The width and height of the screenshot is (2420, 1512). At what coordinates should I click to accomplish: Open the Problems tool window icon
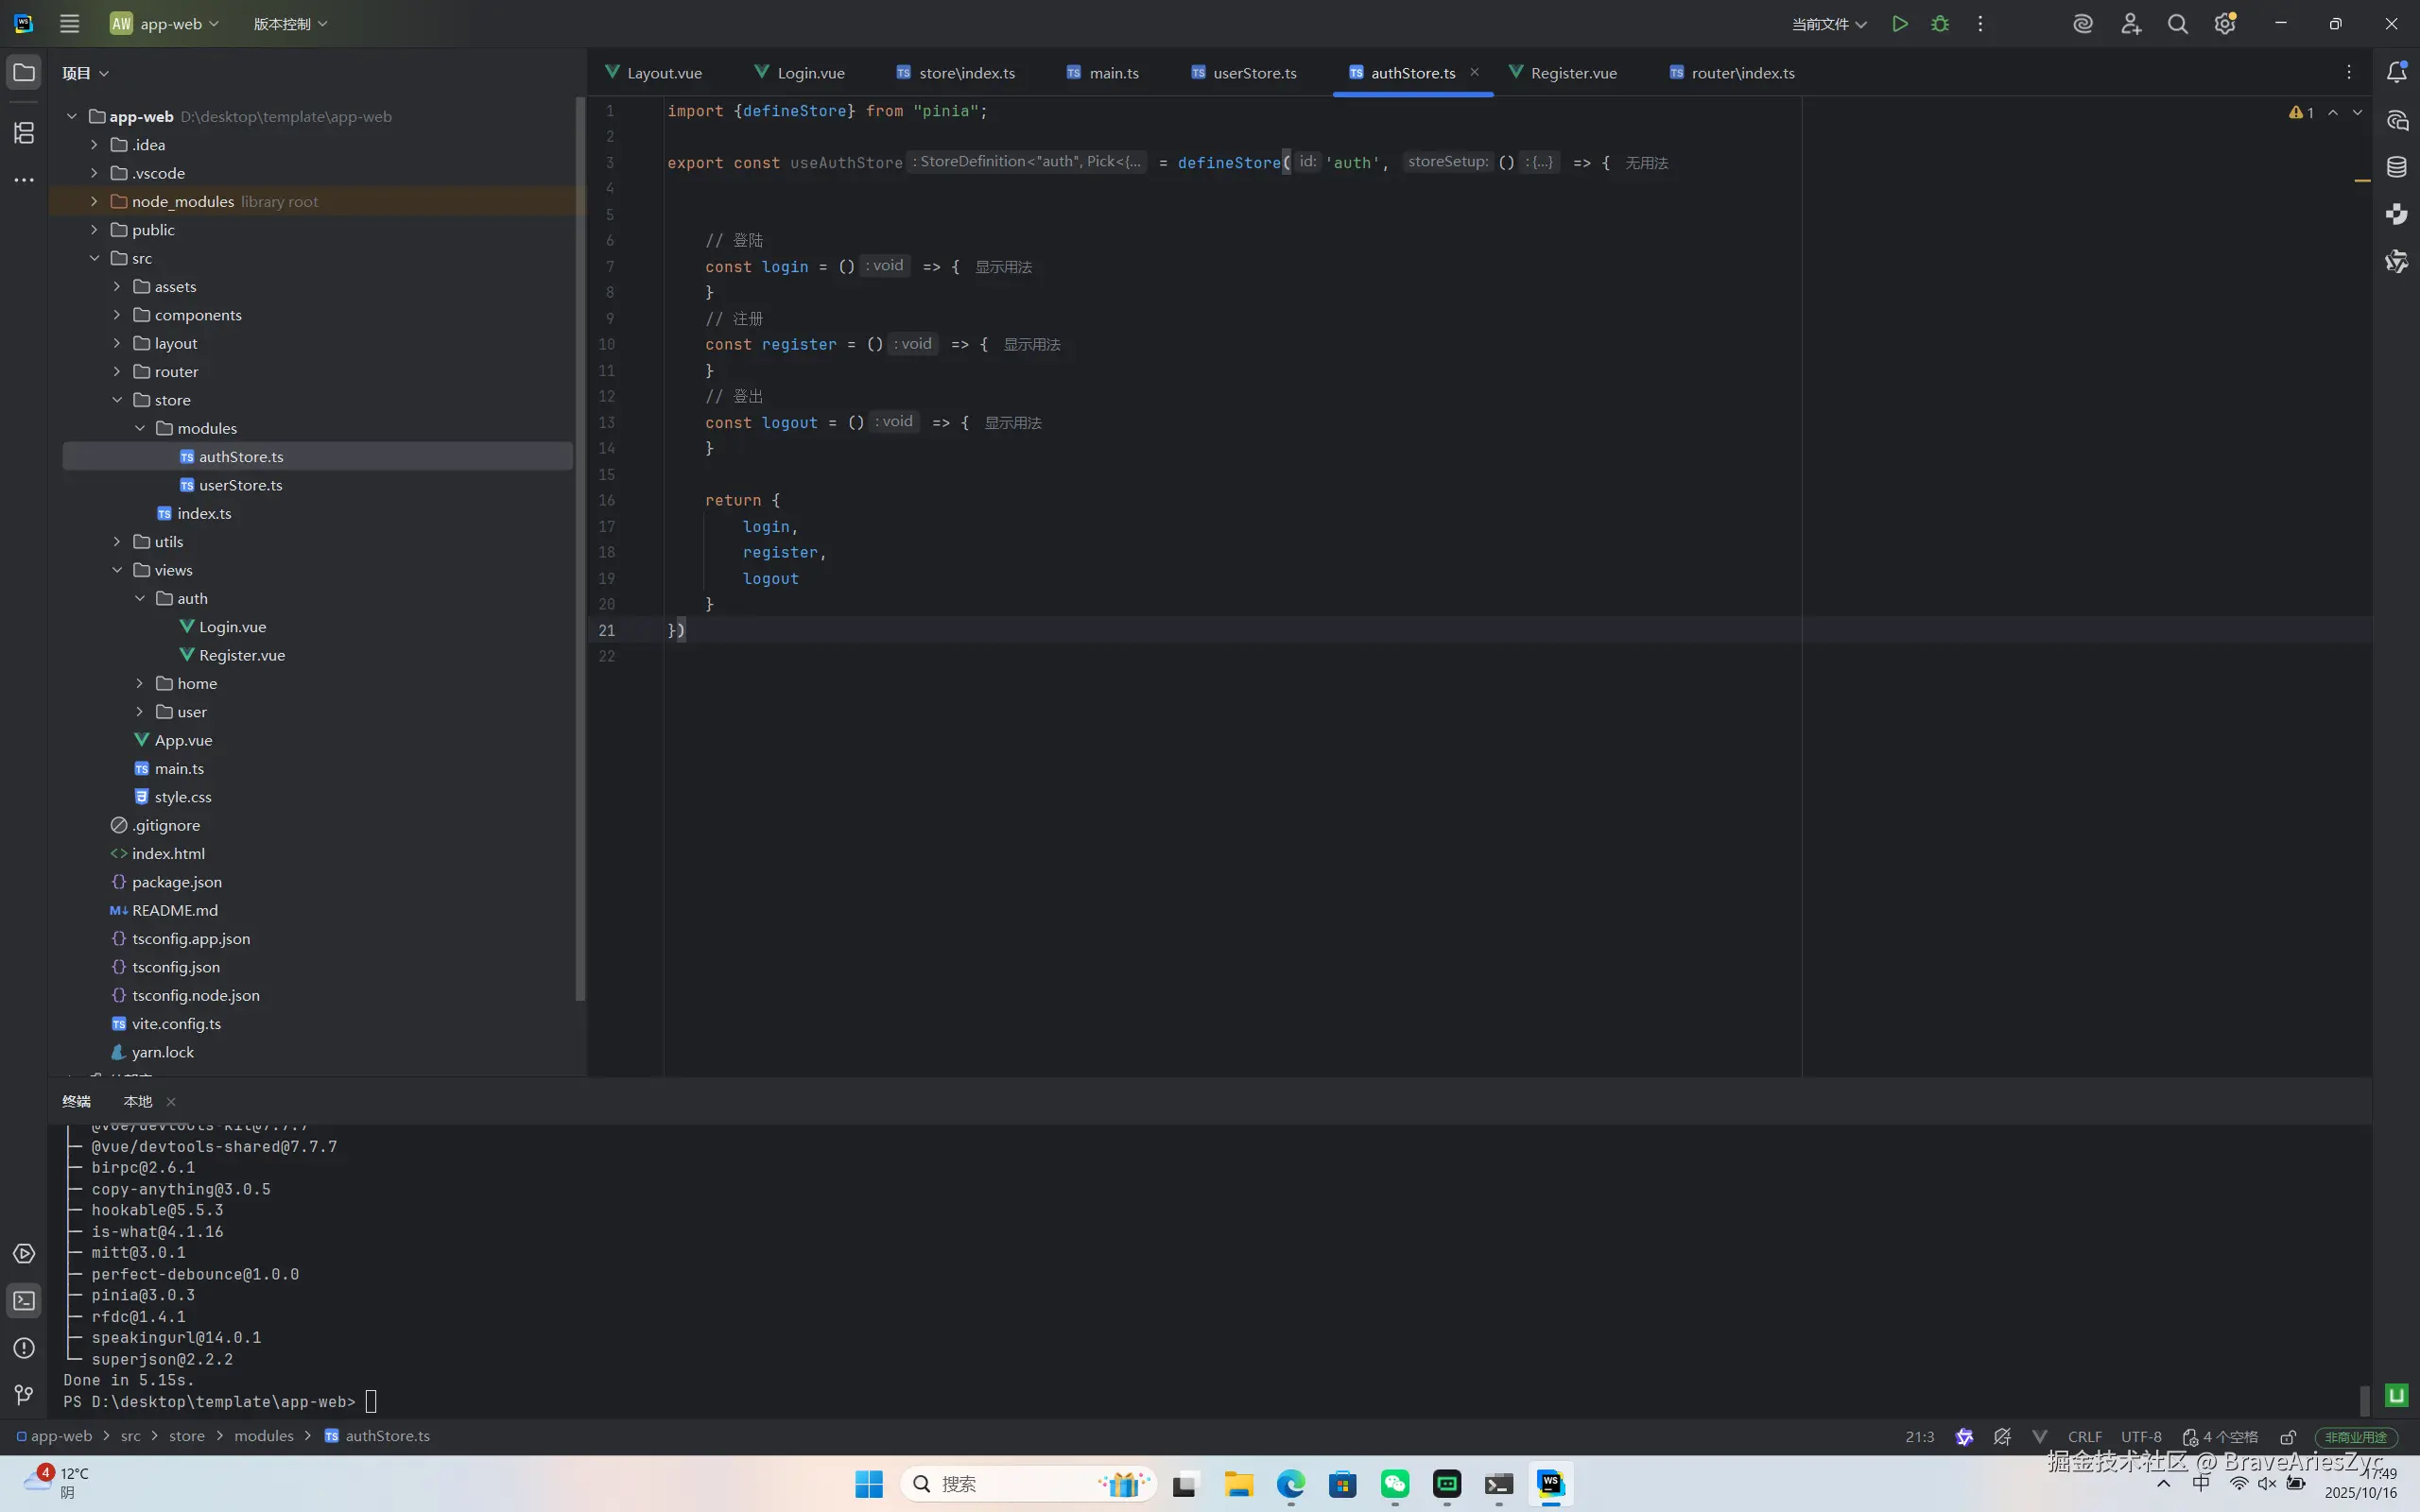[x=24, y=1348]
